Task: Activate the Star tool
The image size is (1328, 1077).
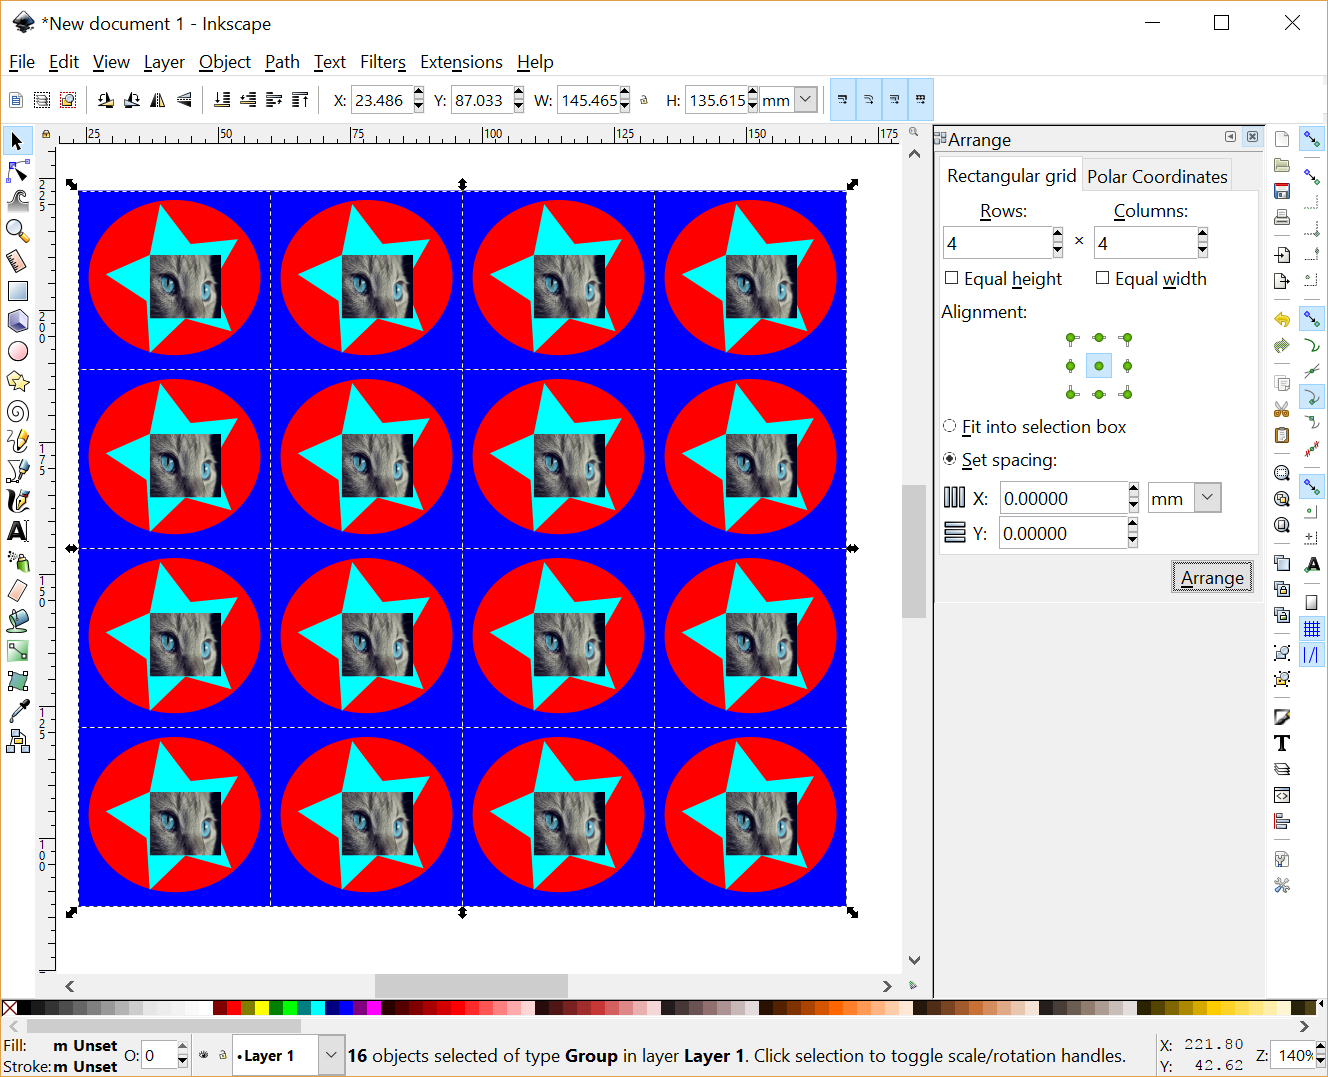Action: (x=17, y=381)
